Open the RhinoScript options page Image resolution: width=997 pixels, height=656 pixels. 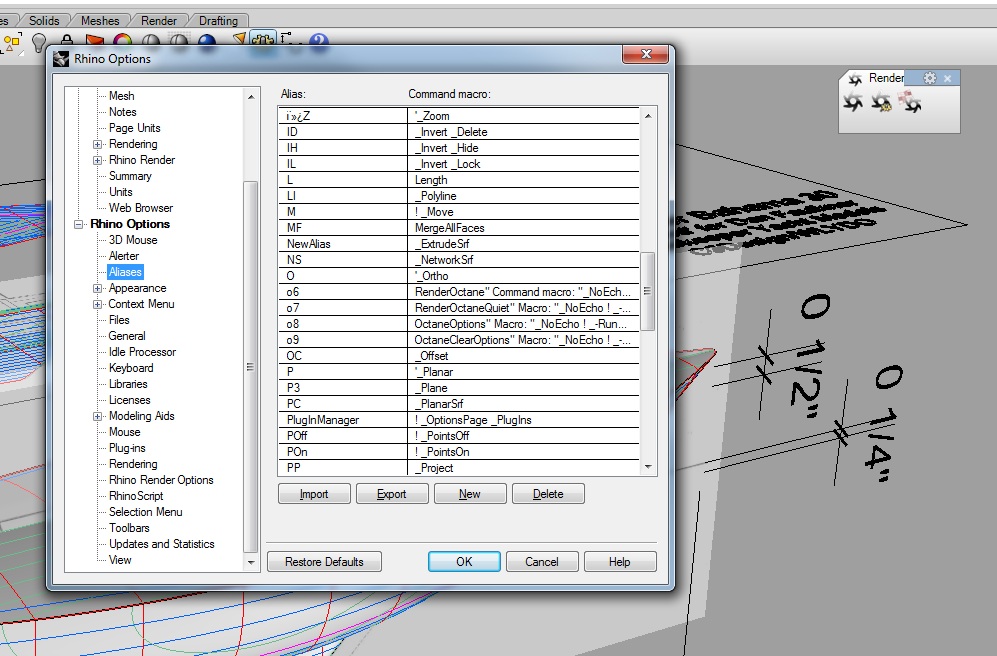click(136, 496)
